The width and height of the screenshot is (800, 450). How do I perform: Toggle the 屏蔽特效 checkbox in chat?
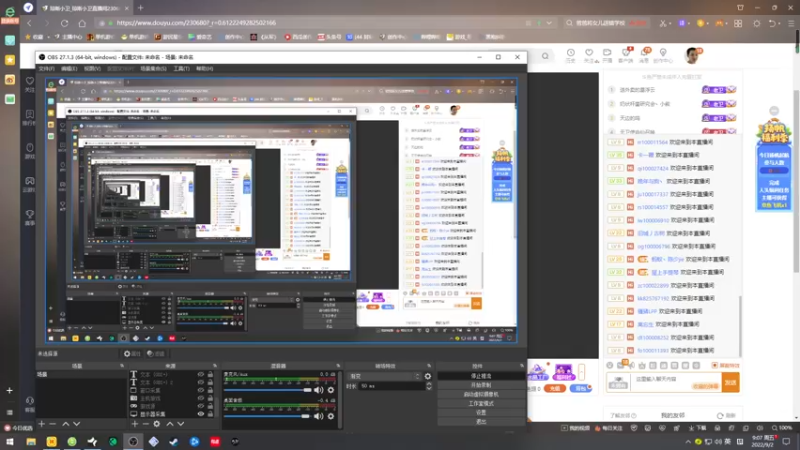coord(715,365)
